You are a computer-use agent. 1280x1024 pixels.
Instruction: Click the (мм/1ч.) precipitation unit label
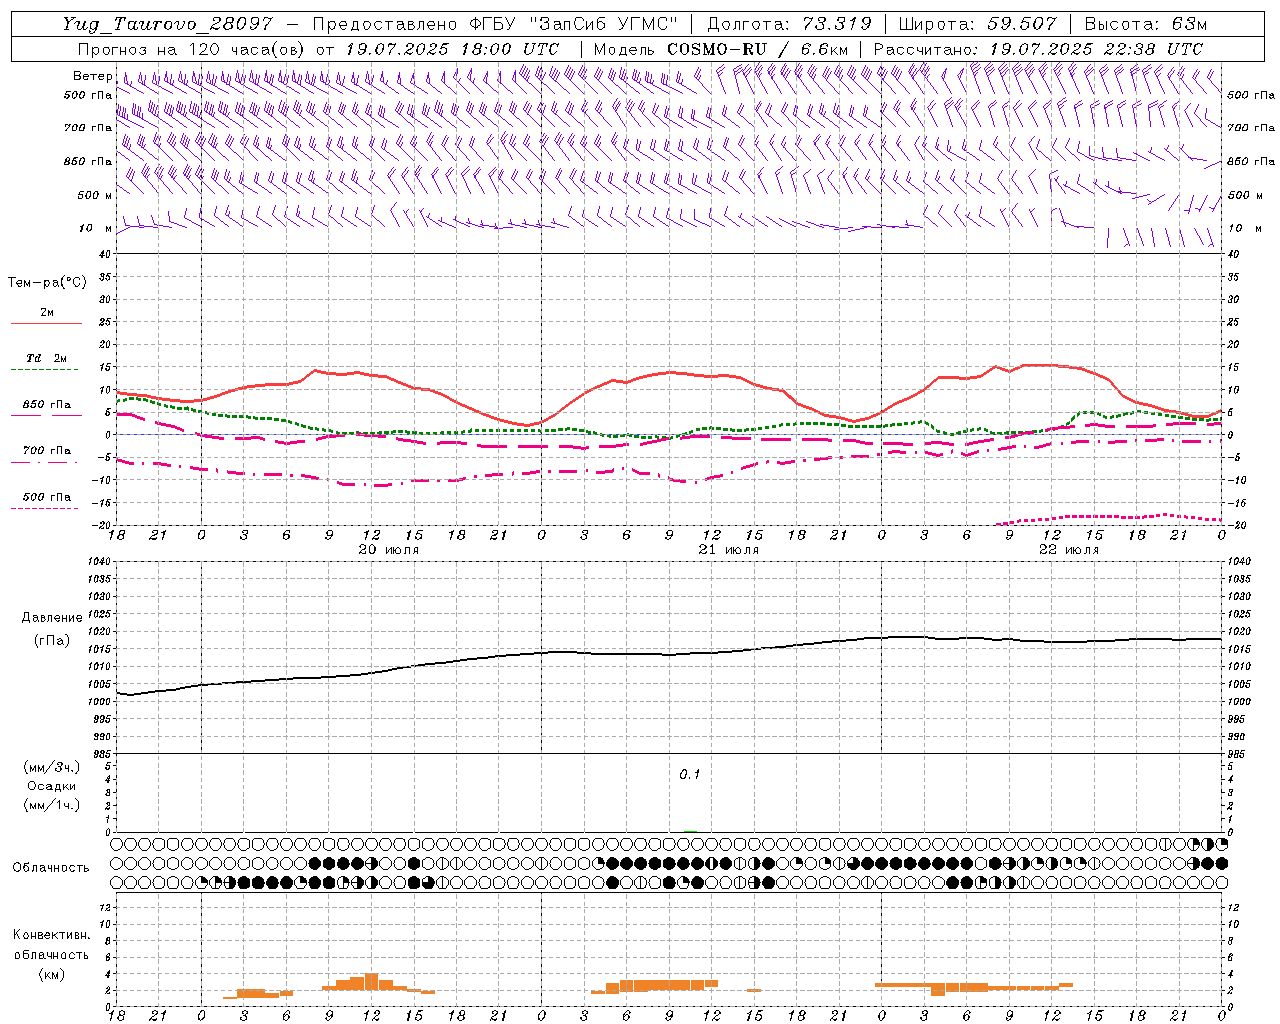[x=51, y=805]
